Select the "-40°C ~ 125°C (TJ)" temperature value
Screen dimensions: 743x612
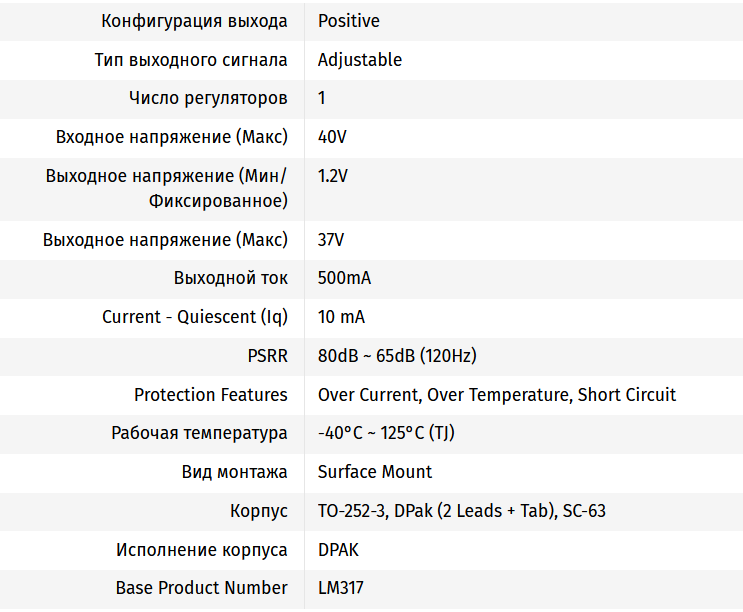(387, 434)
